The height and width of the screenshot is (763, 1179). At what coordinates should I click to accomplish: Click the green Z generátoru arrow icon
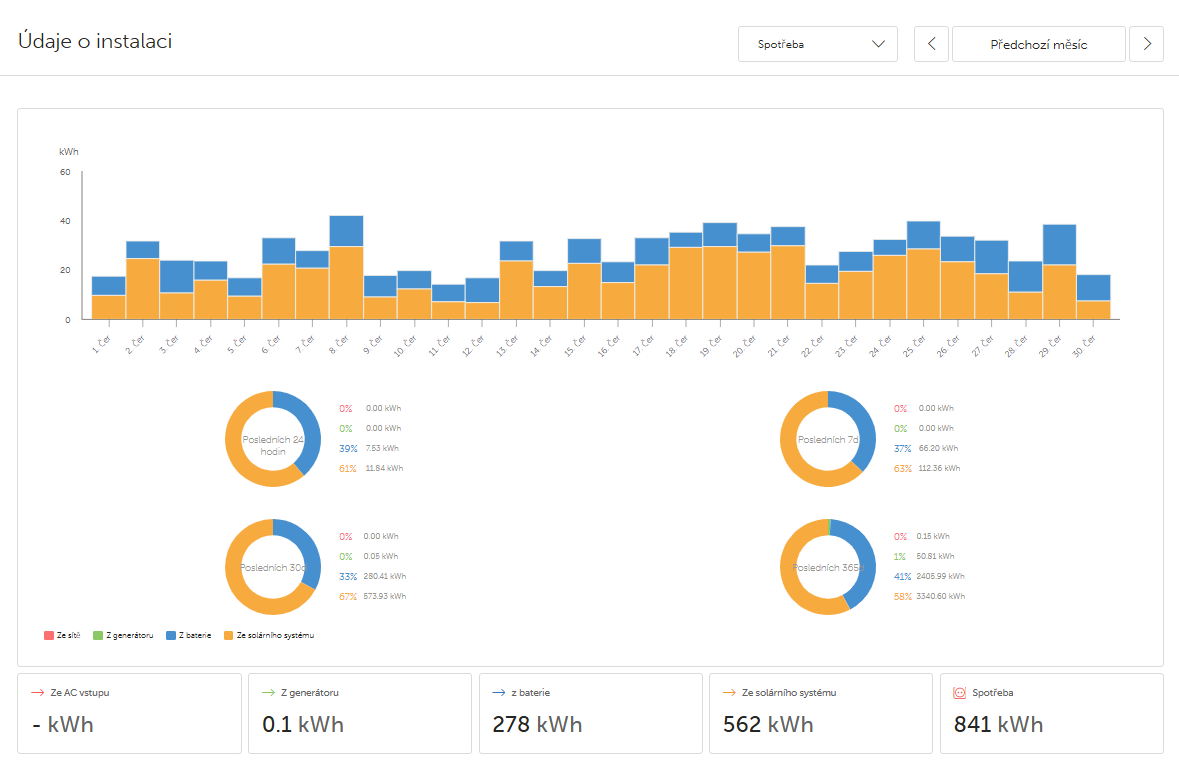[268, 692]
